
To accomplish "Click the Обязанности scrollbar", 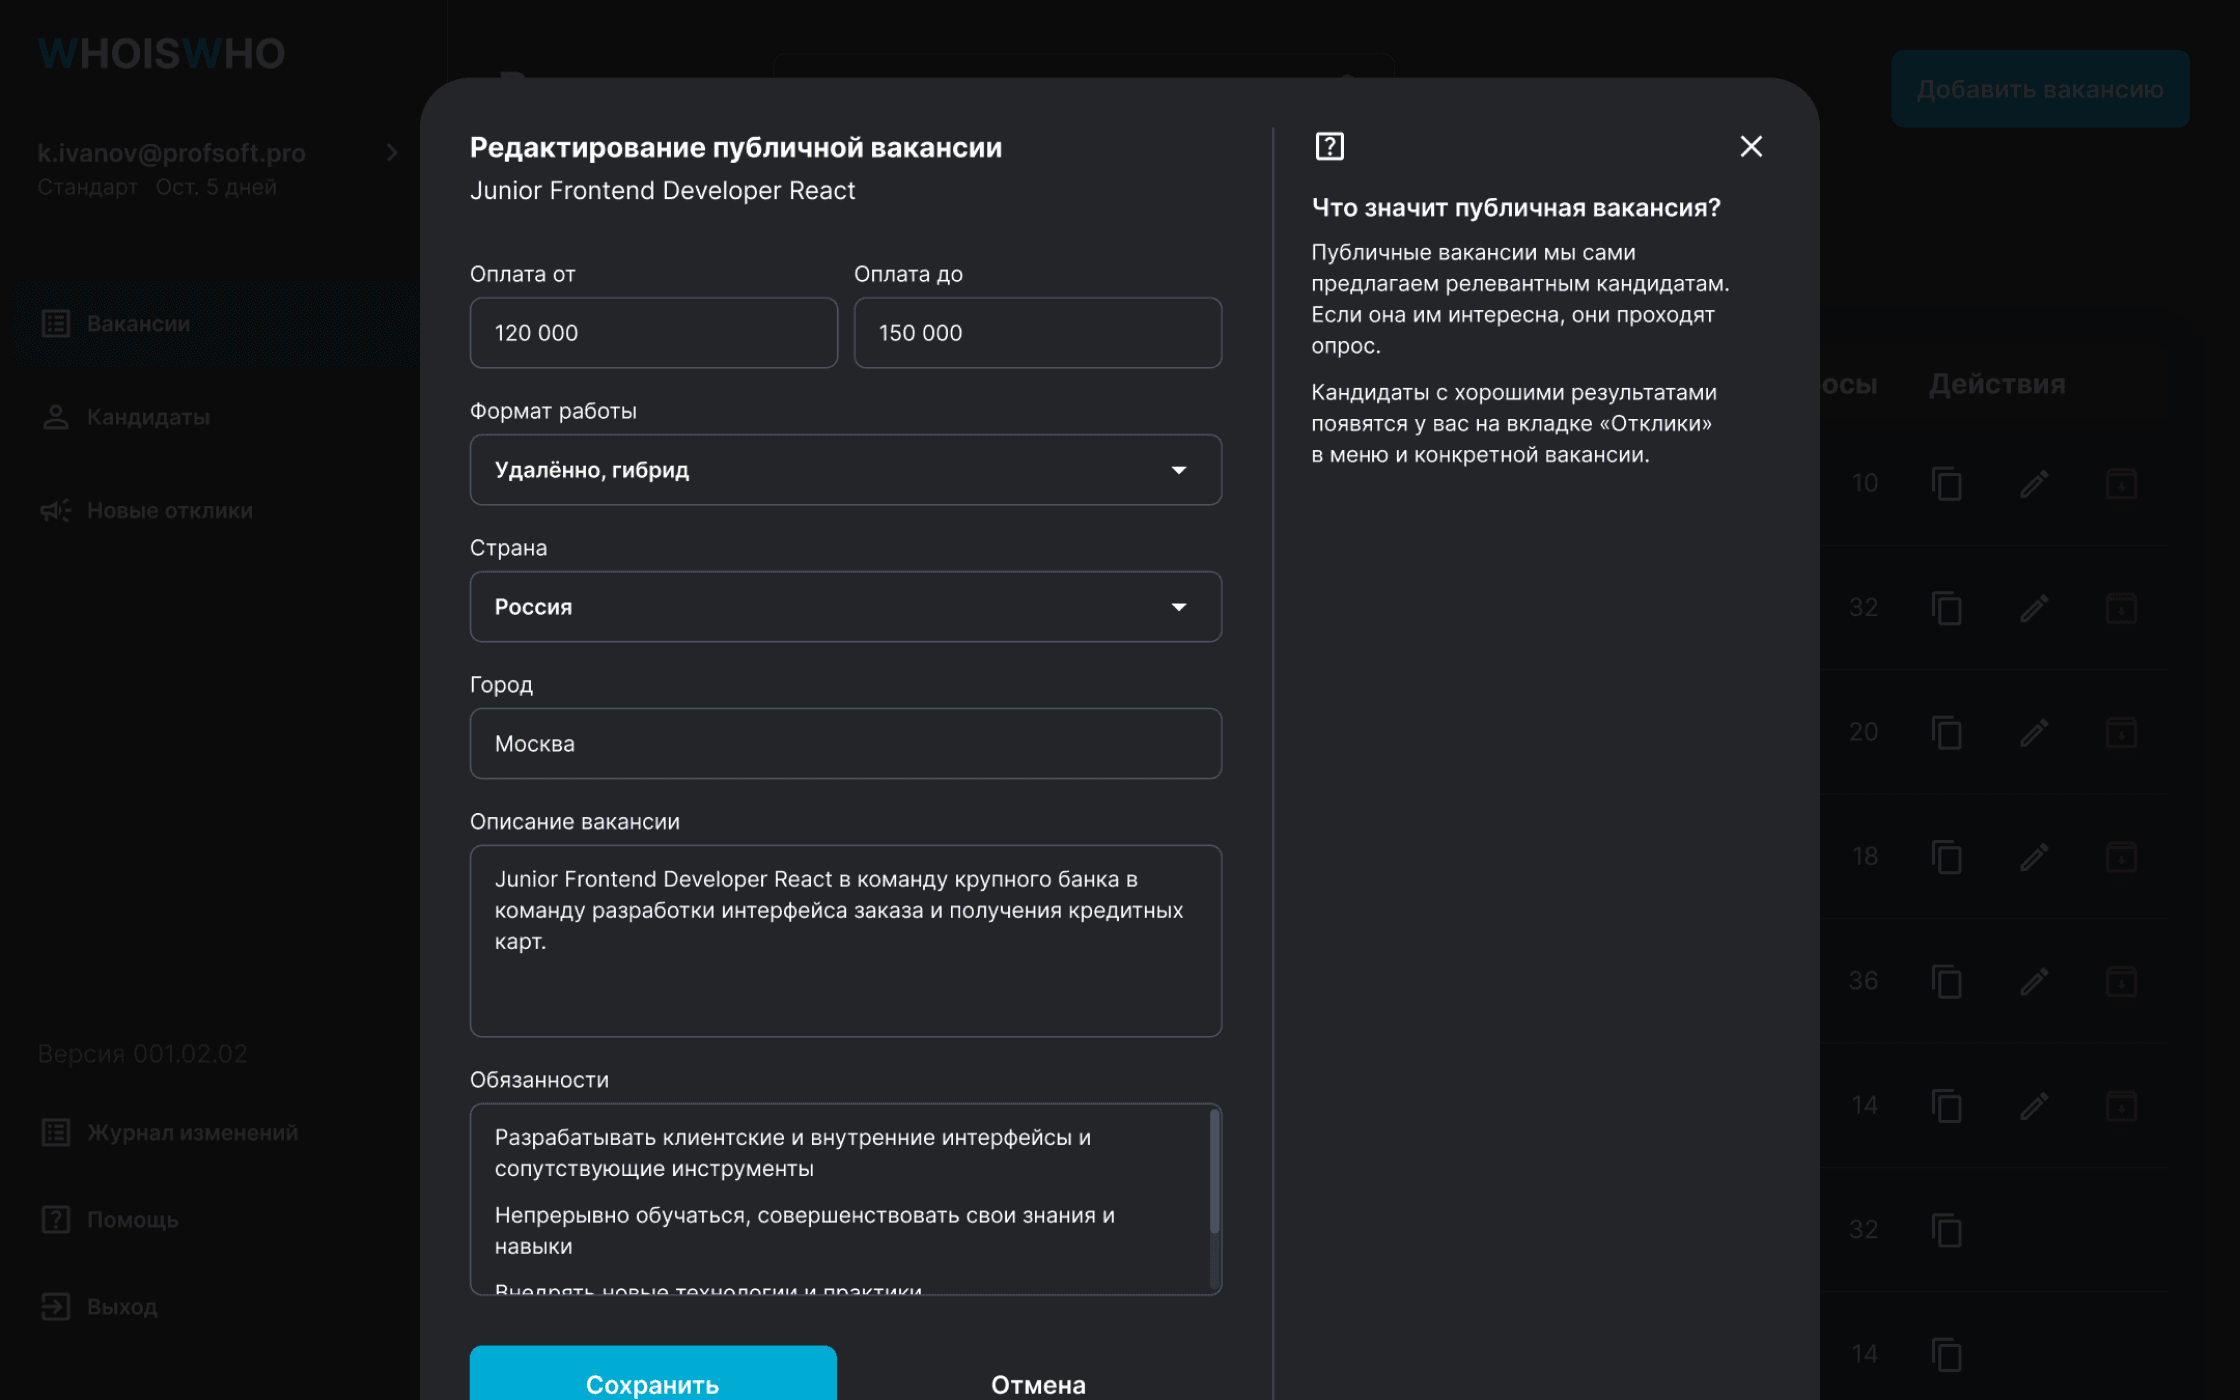I will (1214, 1172).
